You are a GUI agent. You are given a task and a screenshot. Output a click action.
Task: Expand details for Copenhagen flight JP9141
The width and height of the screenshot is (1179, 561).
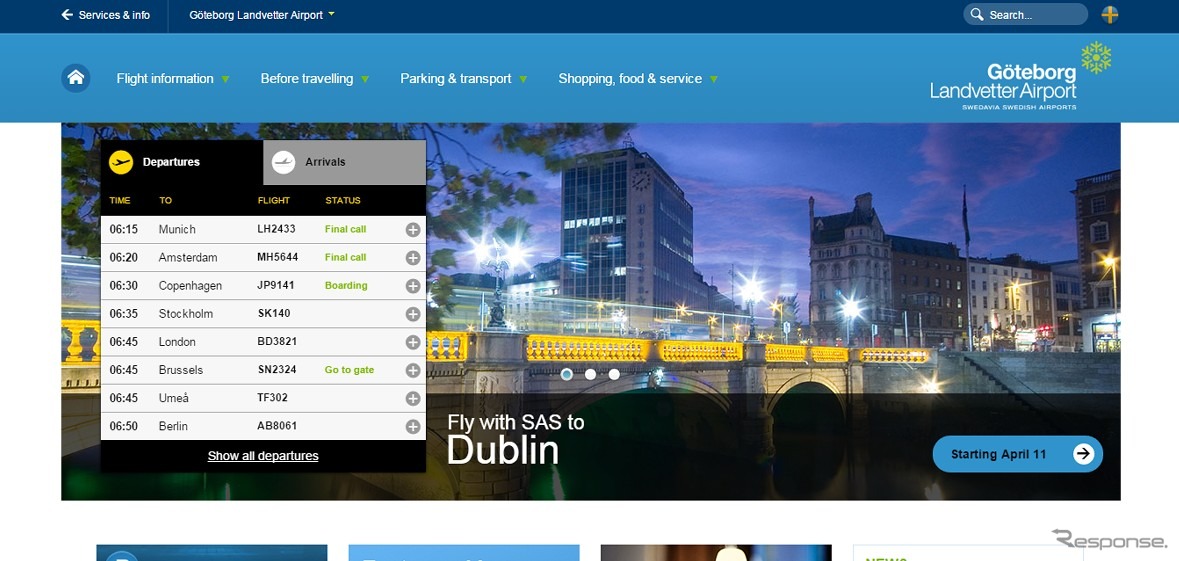(413, 286)
